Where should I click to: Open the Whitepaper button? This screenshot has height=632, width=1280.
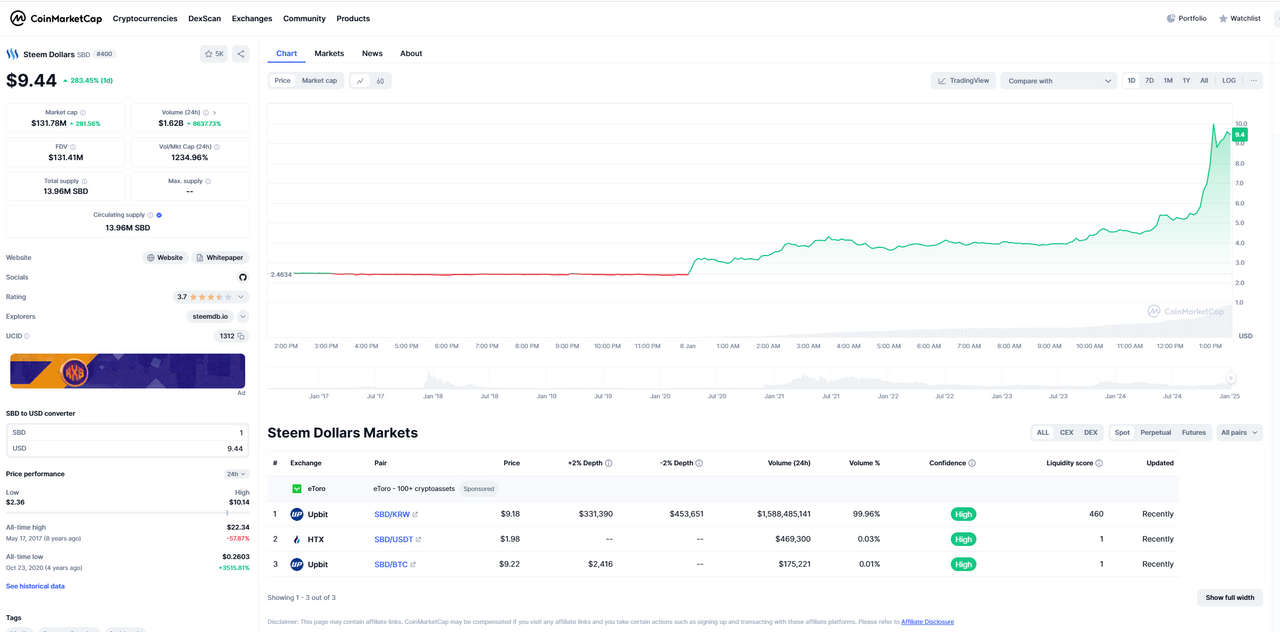[x=220, y=258]
